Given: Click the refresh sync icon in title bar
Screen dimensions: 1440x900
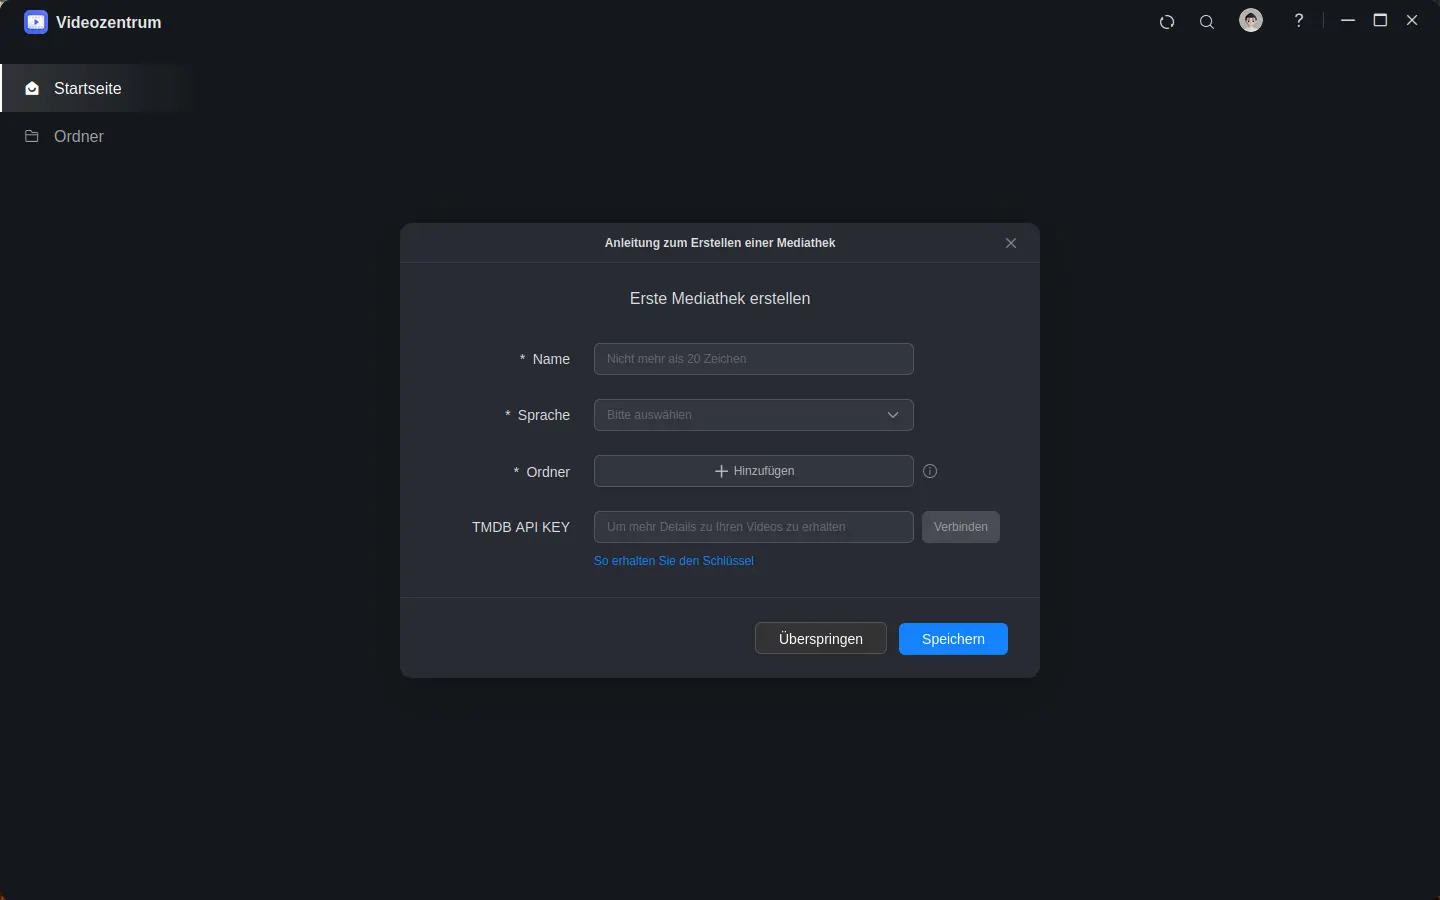Looking at the screenshot, I should pyautogui.click(x=1167, y=22).
